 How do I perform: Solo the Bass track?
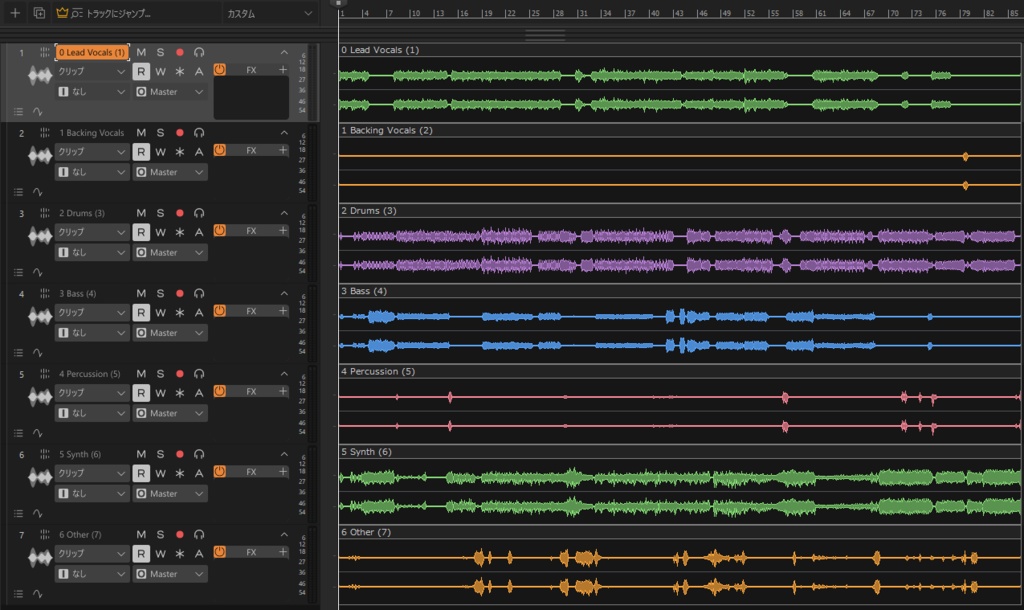(160, 293)
